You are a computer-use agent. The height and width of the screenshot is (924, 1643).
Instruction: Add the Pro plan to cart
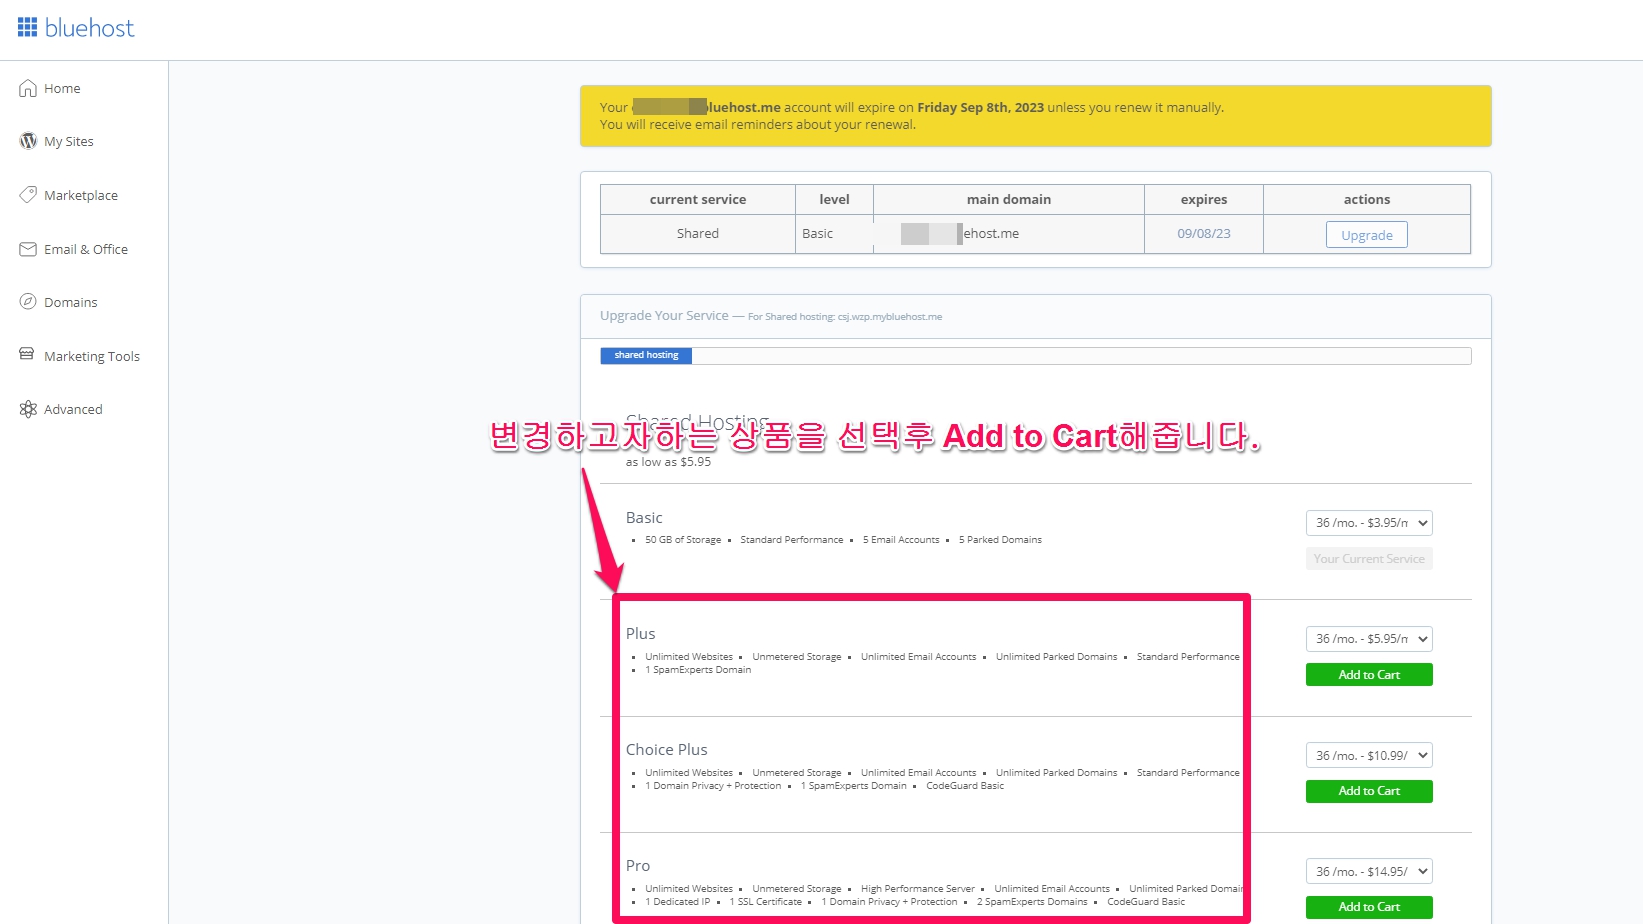pyautogui.click(x=1369, y=907)
